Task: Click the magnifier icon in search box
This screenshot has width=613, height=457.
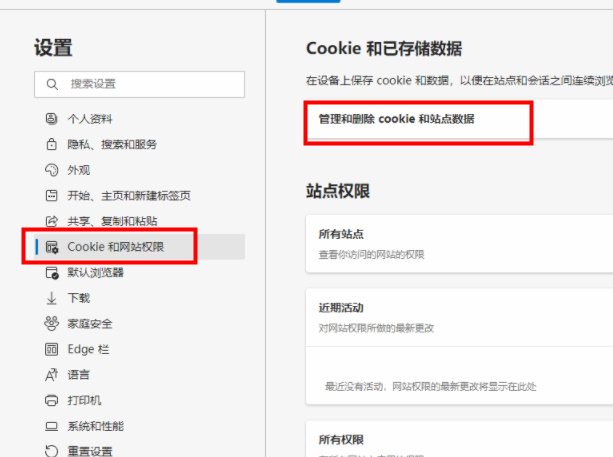Action: pos(52,84)
